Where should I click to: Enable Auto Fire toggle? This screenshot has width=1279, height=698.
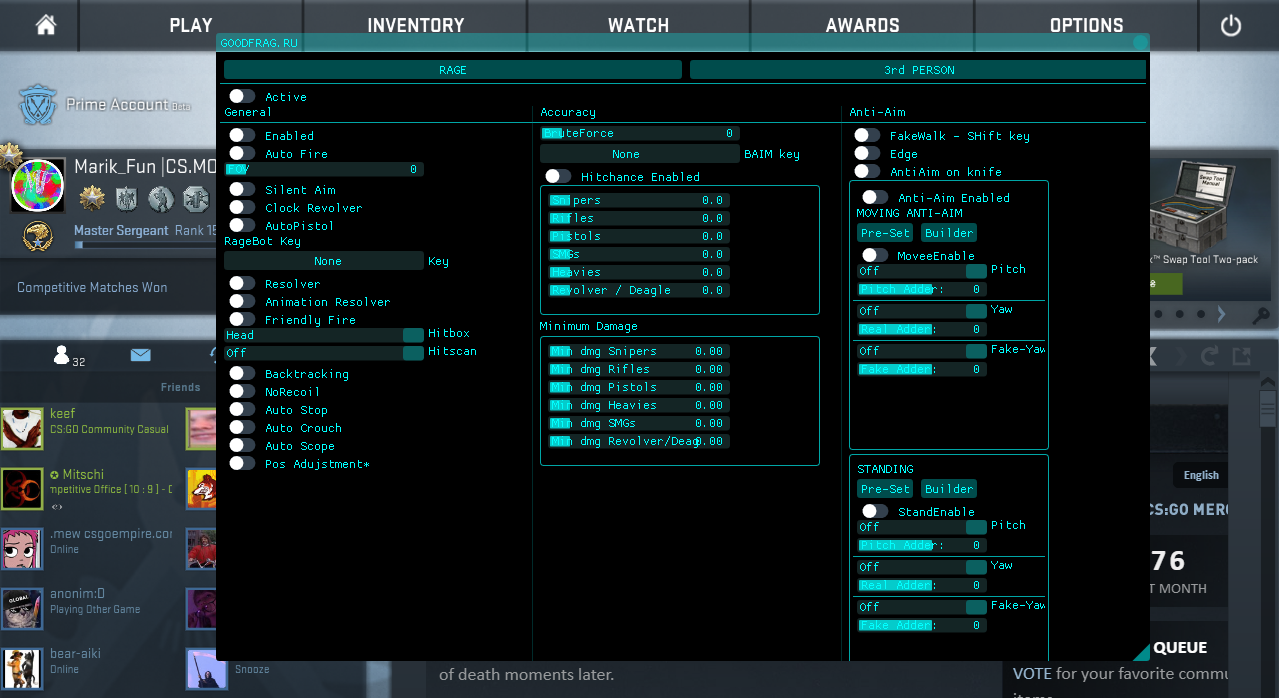[x=242, y=153]
